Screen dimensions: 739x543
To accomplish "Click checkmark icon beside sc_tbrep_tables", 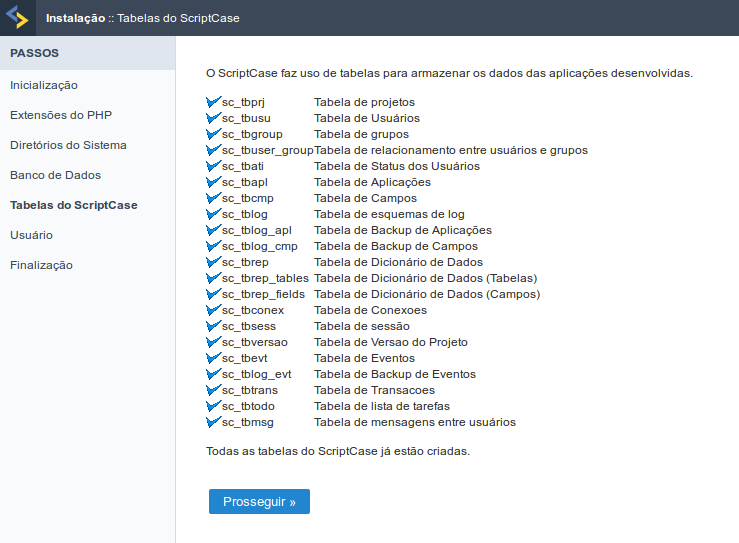I will 213,278.
